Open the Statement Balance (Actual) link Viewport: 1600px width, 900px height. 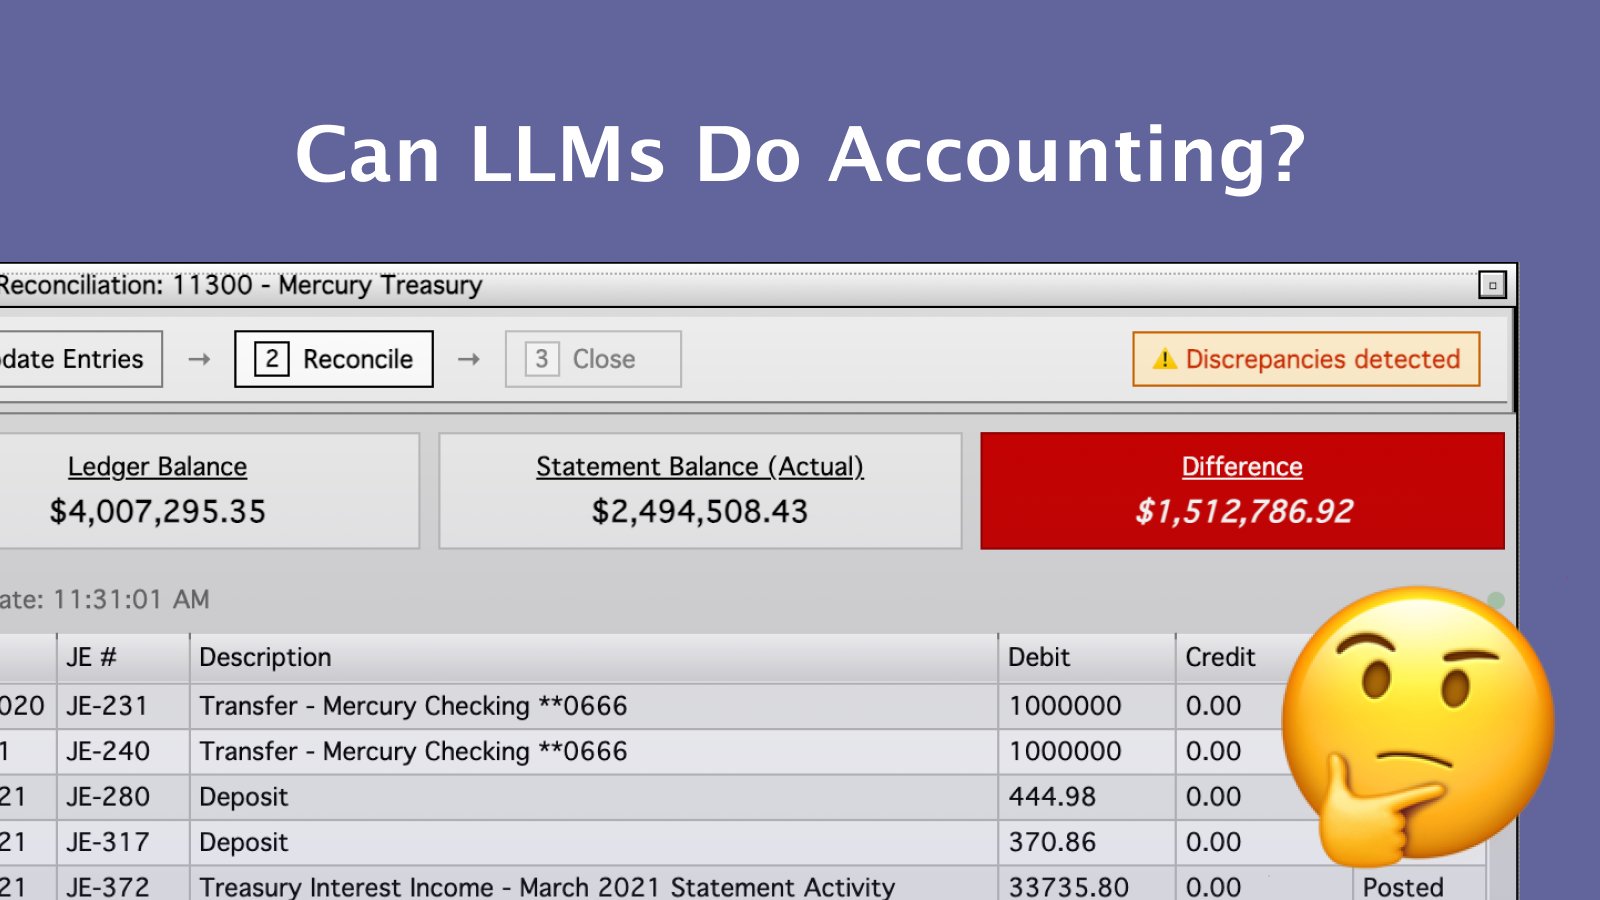tap(699, 467)
